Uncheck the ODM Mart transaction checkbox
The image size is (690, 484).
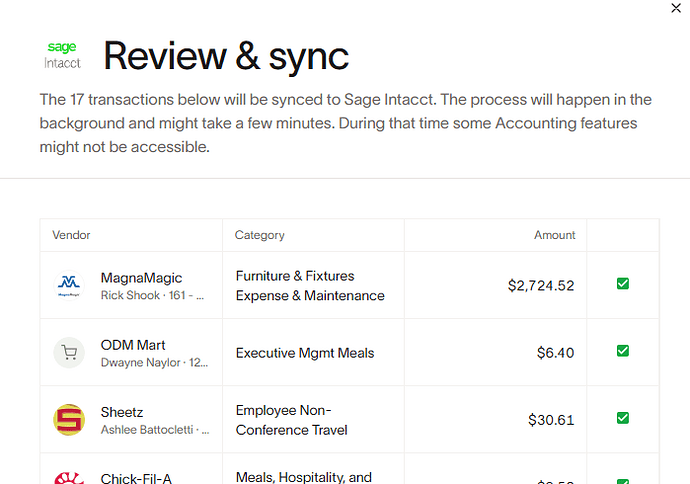pos(623,351)
